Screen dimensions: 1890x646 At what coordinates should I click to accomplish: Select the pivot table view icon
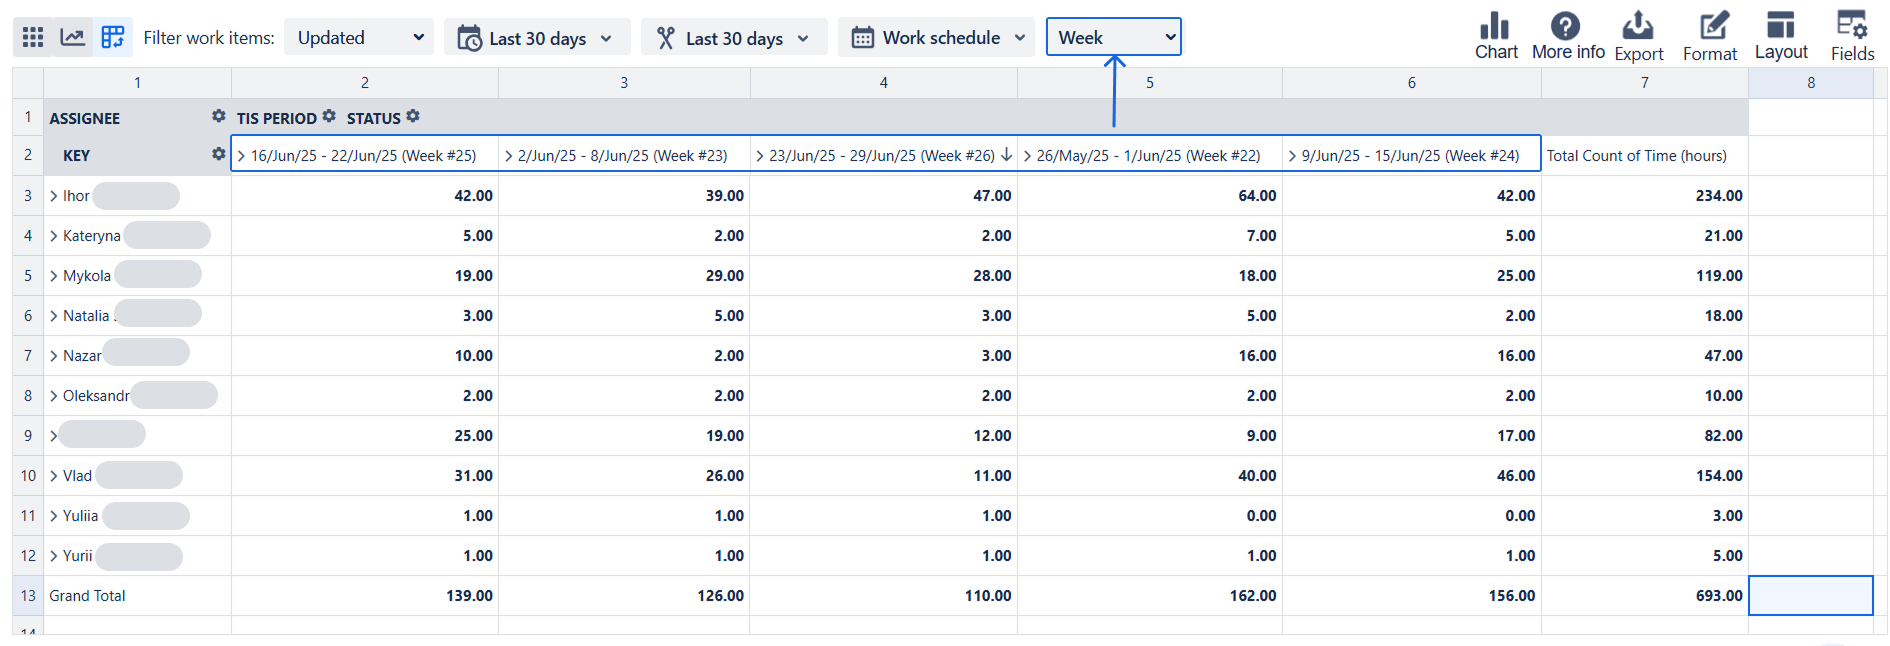tap(113, 37)
